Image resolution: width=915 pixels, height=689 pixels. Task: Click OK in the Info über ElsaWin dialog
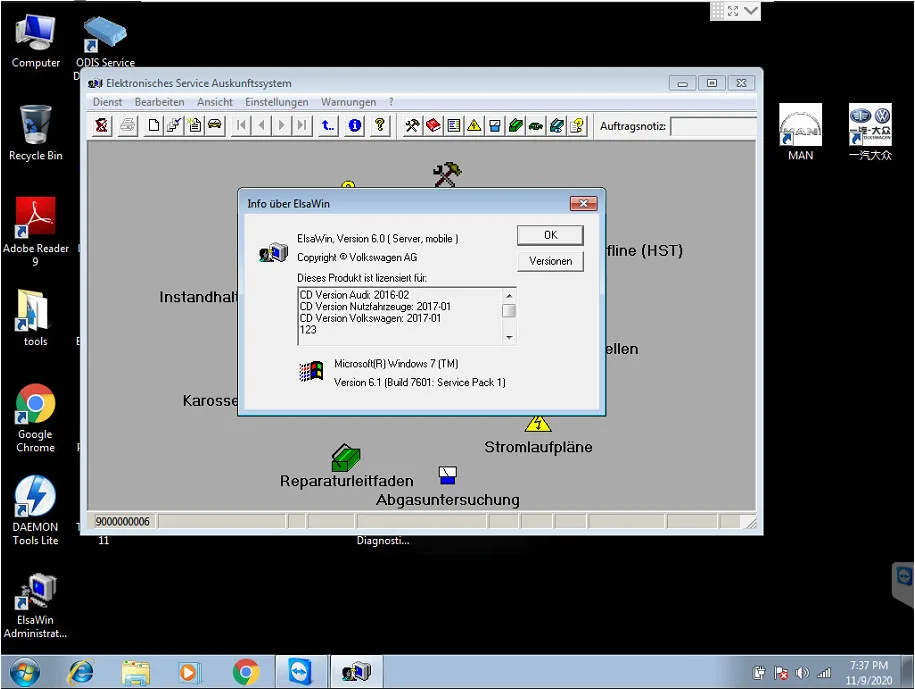click(x=550, y=235)
